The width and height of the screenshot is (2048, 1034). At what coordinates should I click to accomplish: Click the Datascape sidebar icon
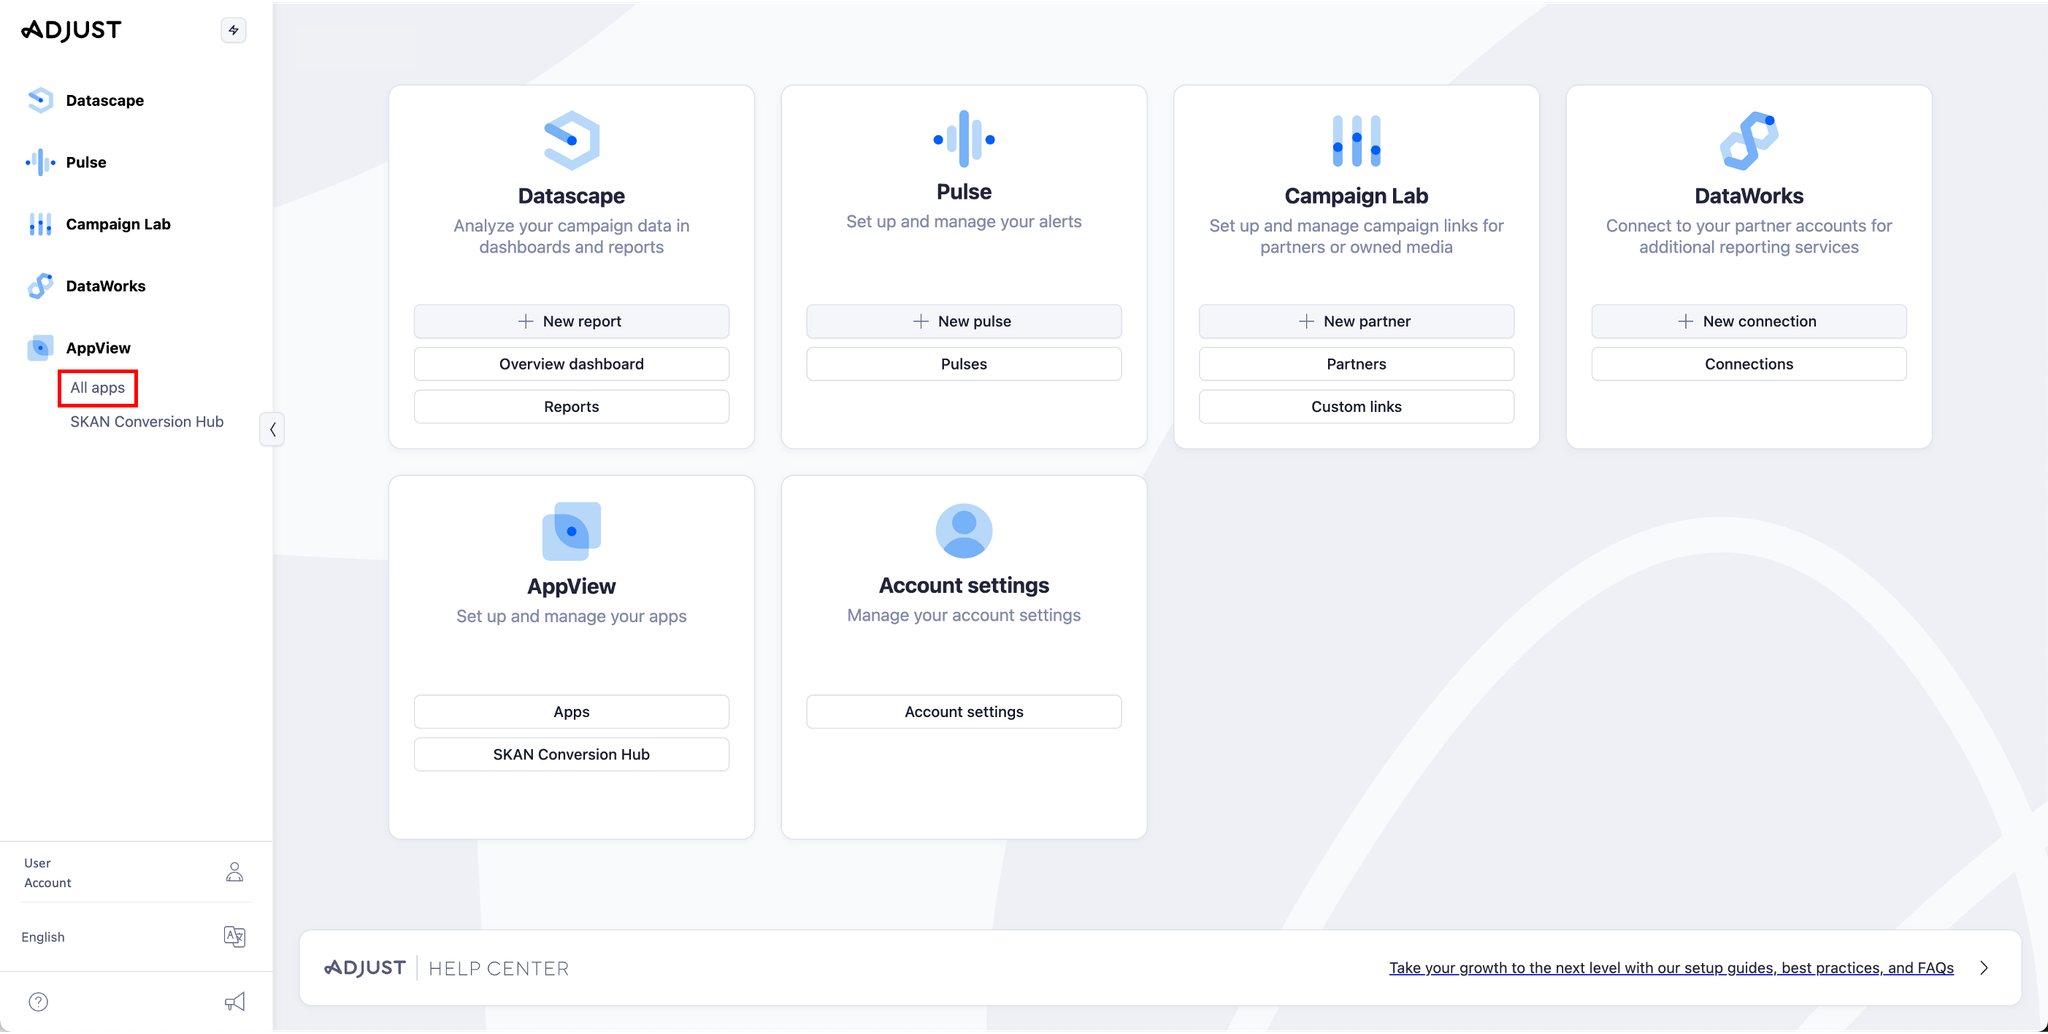(40, 100)
